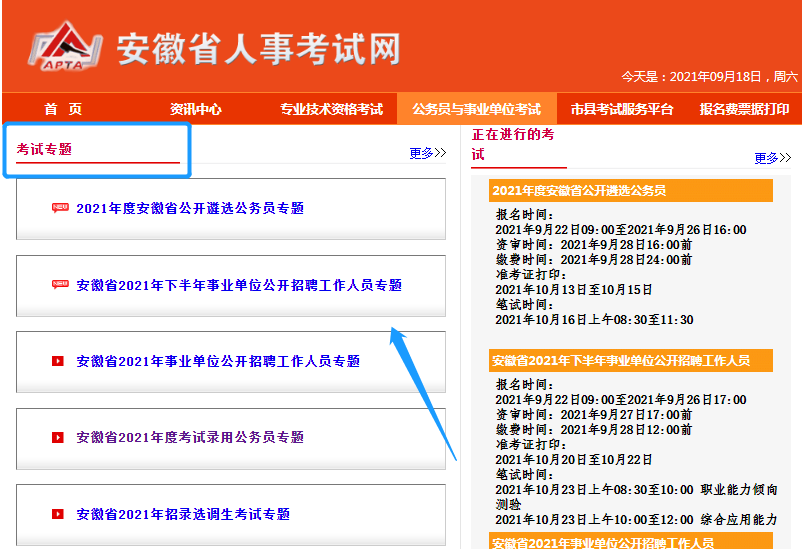This screenshot has width=804, height=549.
Task: Click the 安徽省人事考试网 site title
Action: 258,49
